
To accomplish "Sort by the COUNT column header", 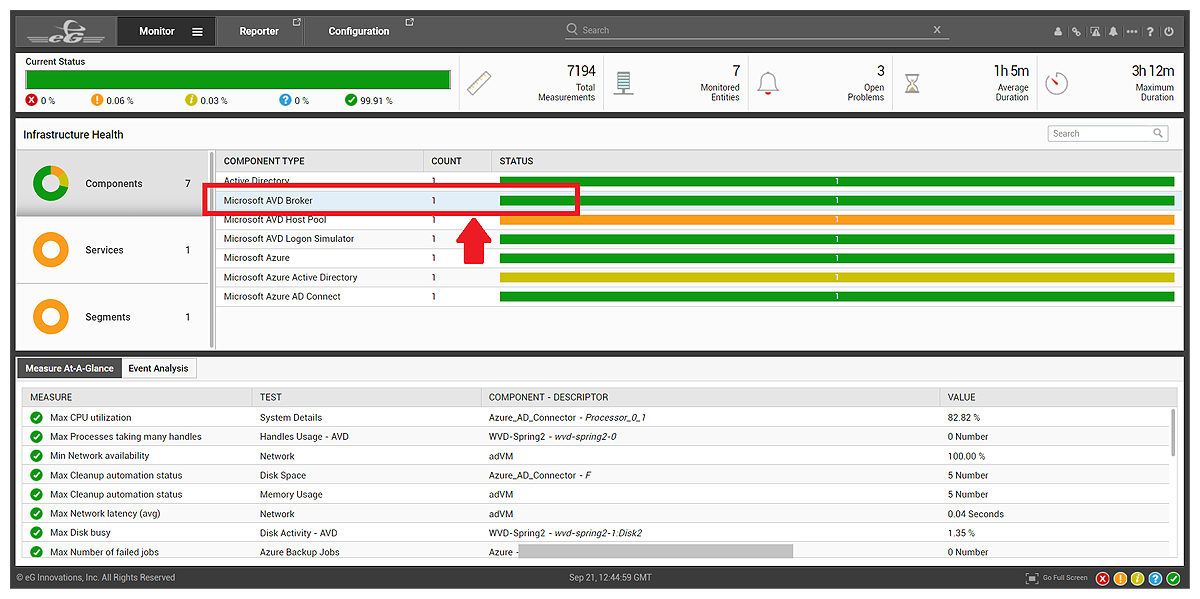I will pos(446,161).
